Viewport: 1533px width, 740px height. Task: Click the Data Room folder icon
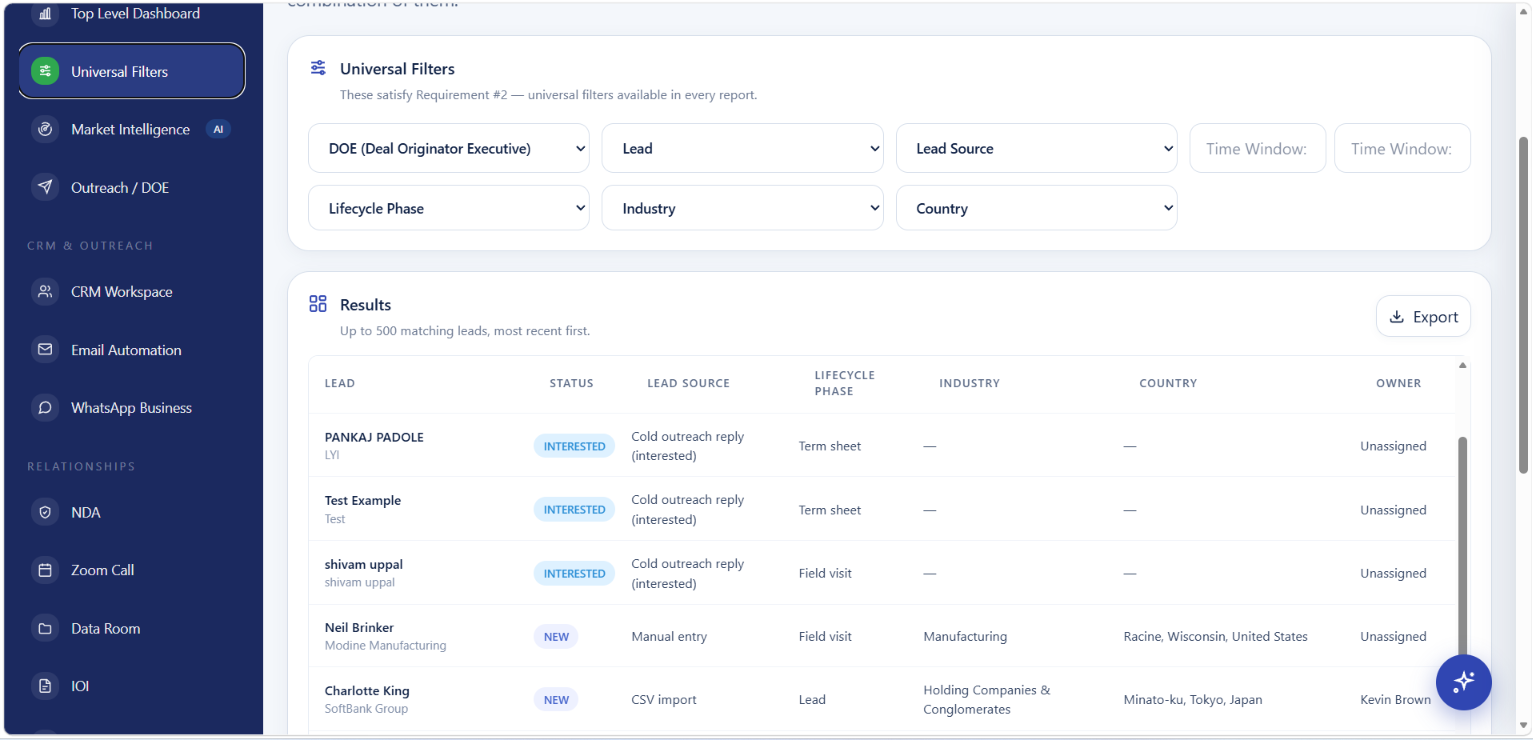tap(45, 628)
